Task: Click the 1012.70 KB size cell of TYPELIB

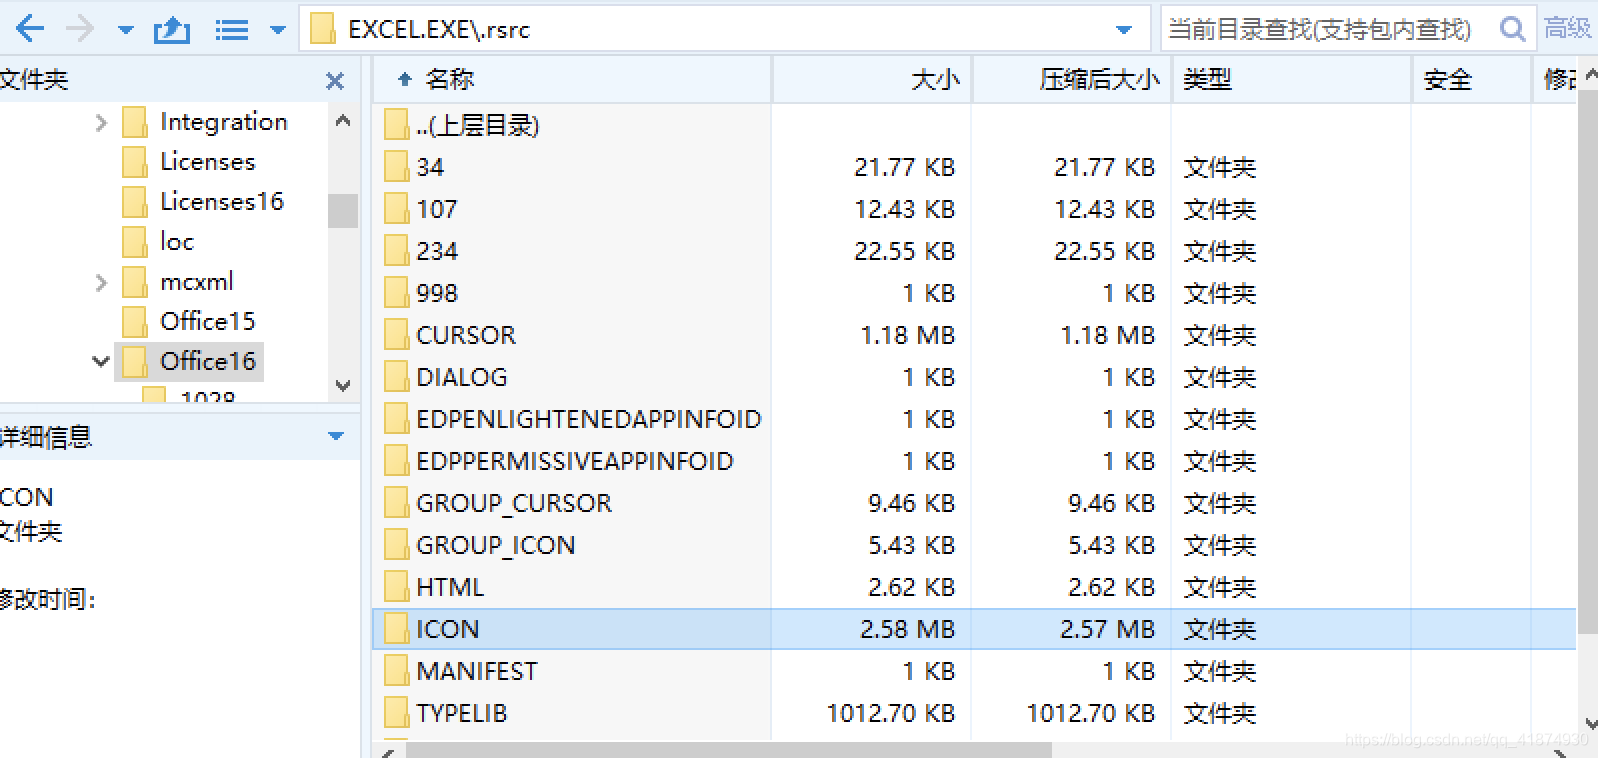Action: 890,713
